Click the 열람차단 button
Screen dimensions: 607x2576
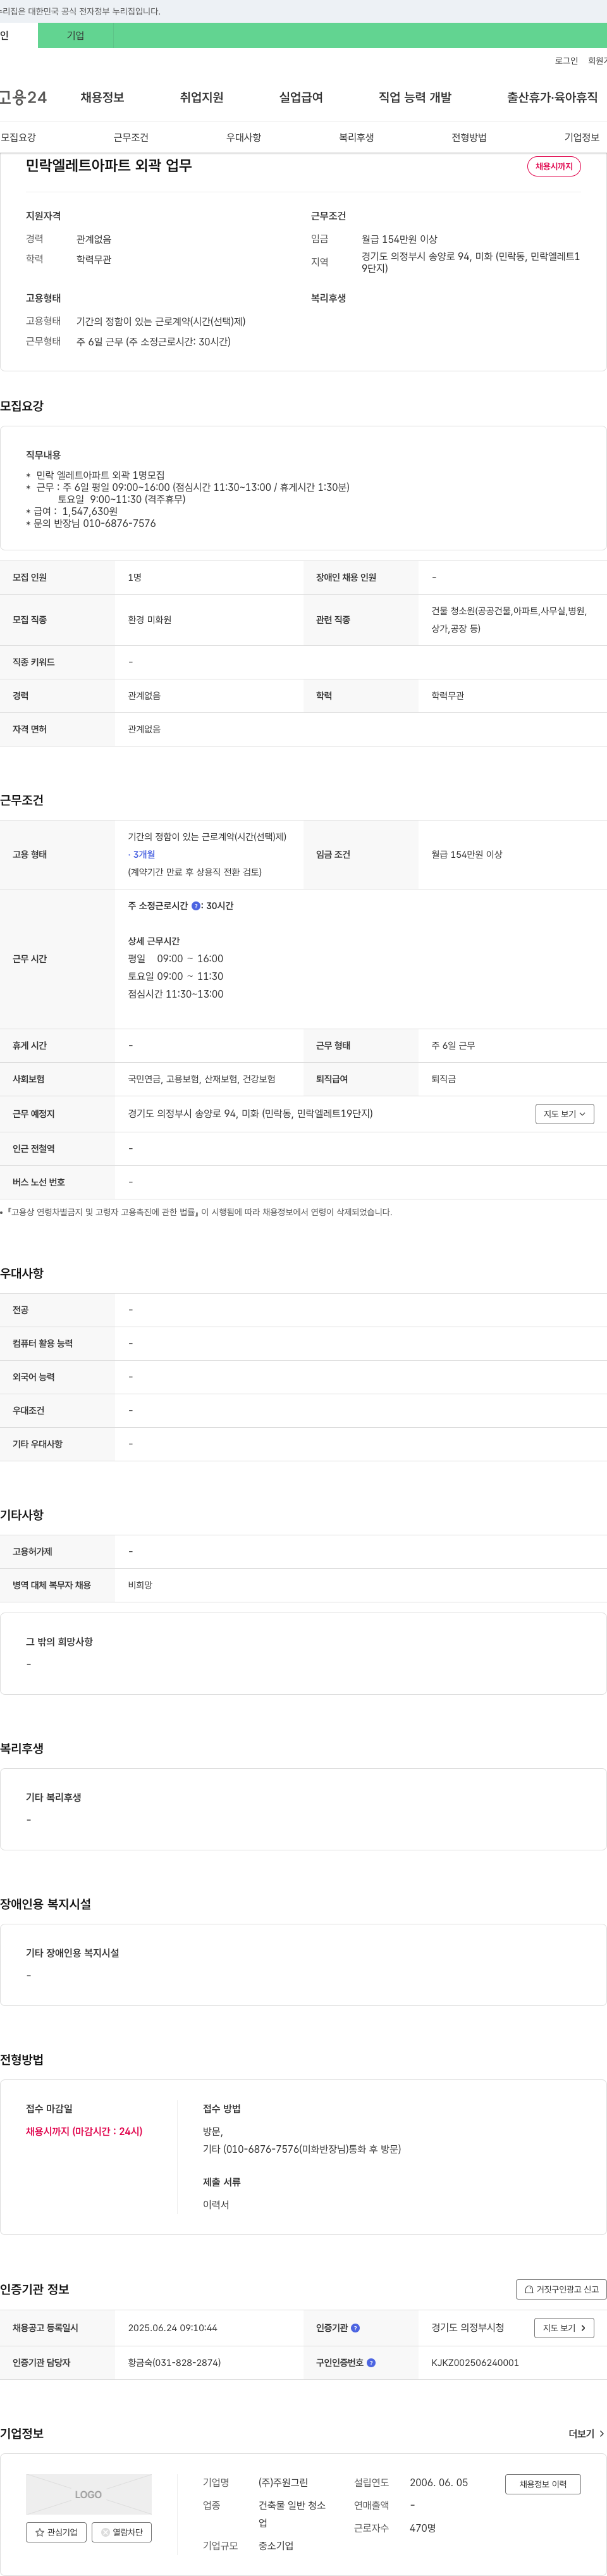click(x=122, y=2532)
